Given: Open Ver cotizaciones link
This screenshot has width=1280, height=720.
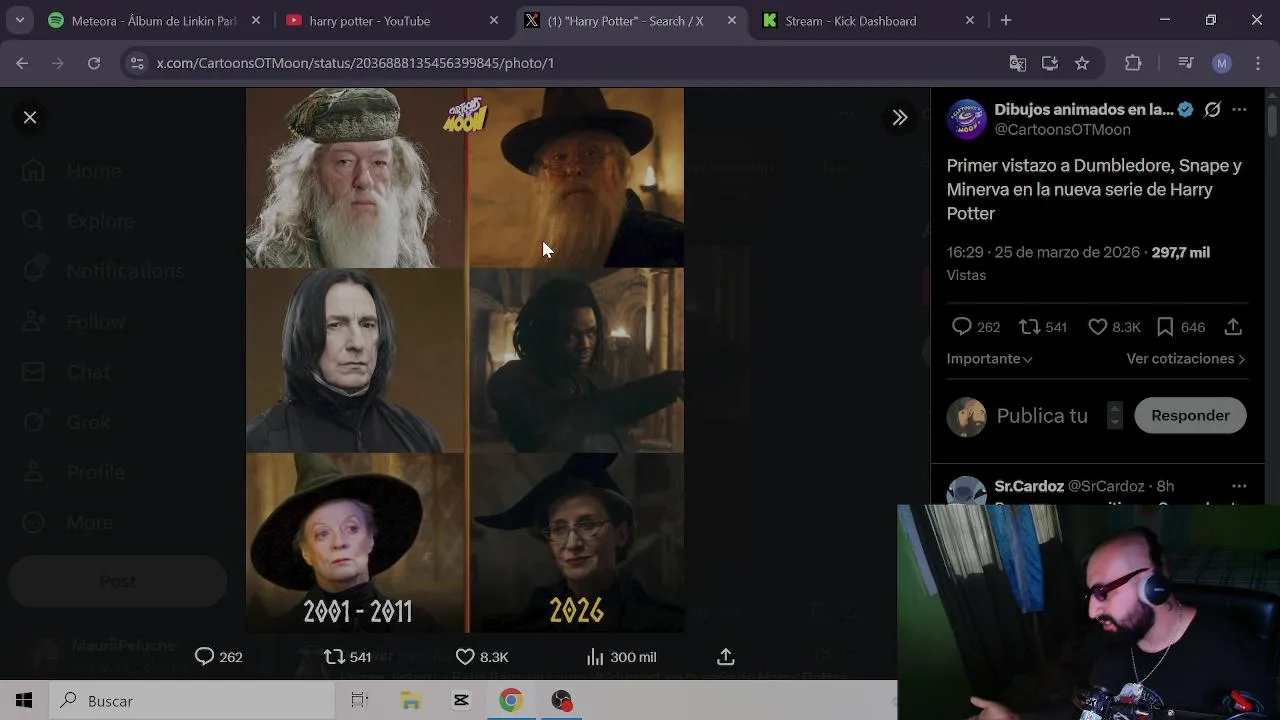Looking at the screenshot, I should click(1186, 358).
